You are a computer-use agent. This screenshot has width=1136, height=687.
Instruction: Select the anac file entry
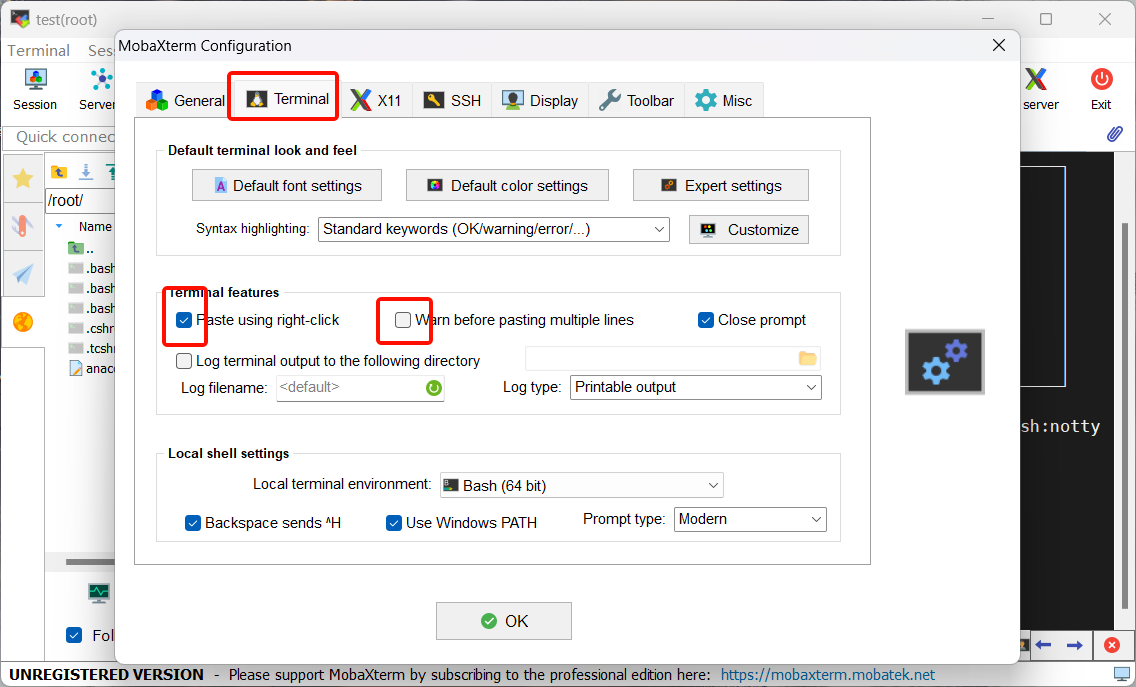(x=91, y=369)
